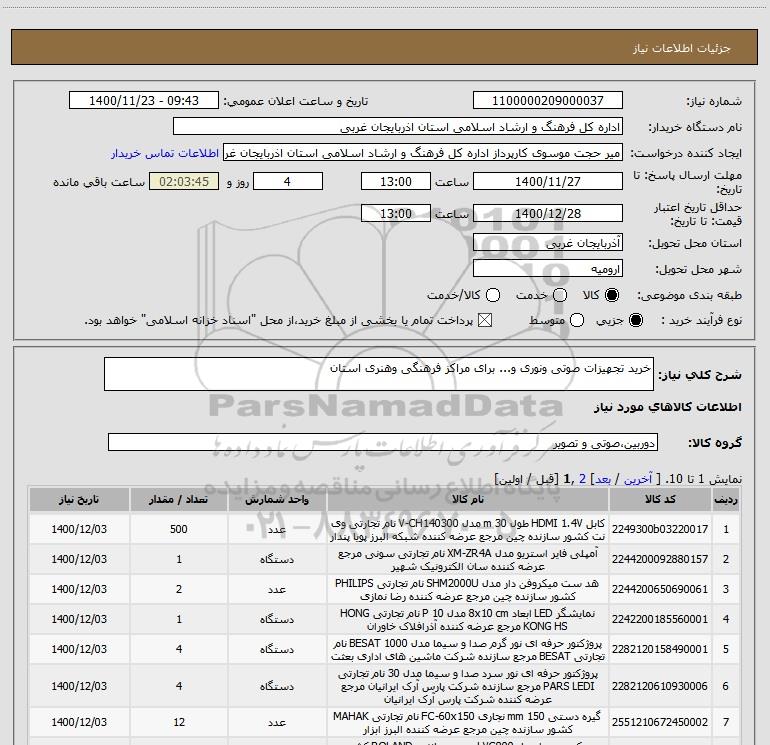
Task: Select the جزیی purchase type radio
Action: click(x=635, y=321)
